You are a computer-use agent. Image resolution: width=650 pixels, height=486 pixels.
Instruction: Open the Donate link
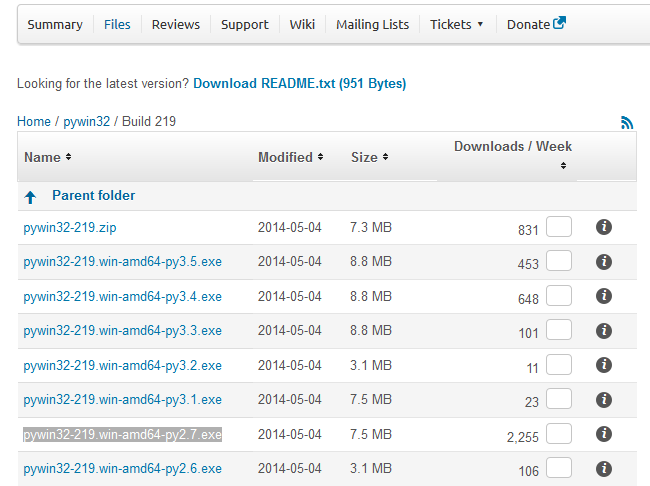tap(528, 24)
